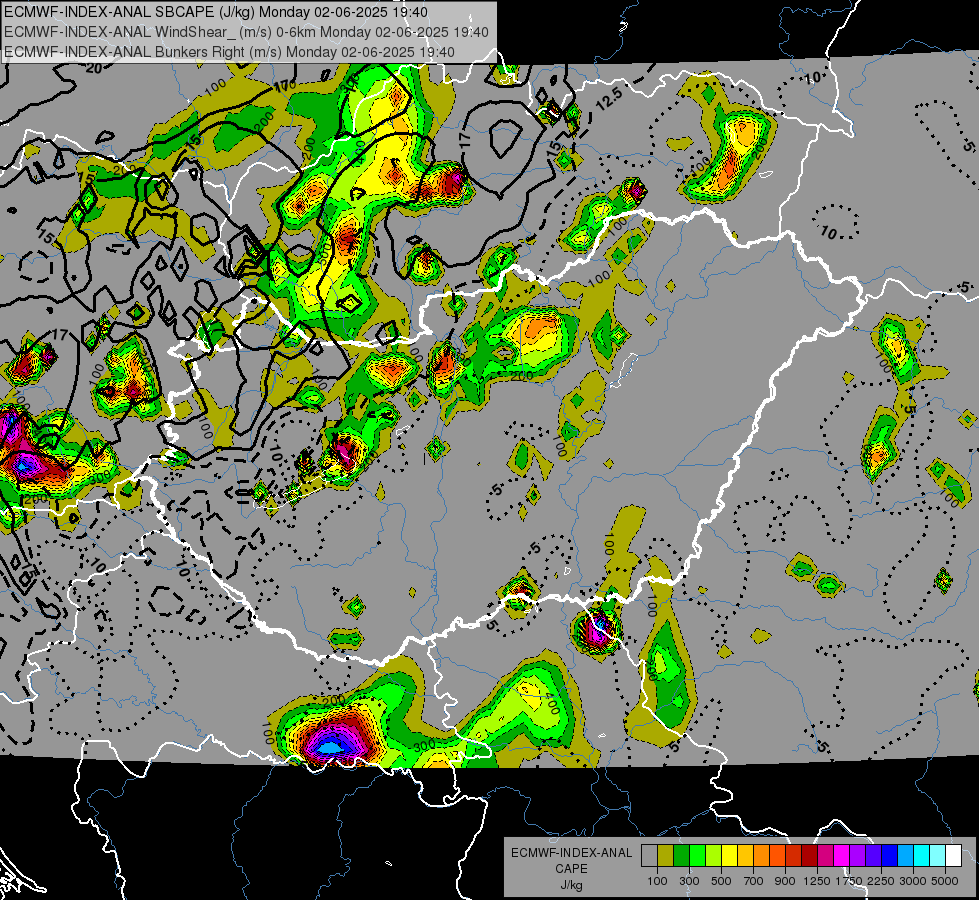The height and width of the screenshot is (900, 979).
Task: Click the legend value 5000
Action: click(x=945, y=881)
